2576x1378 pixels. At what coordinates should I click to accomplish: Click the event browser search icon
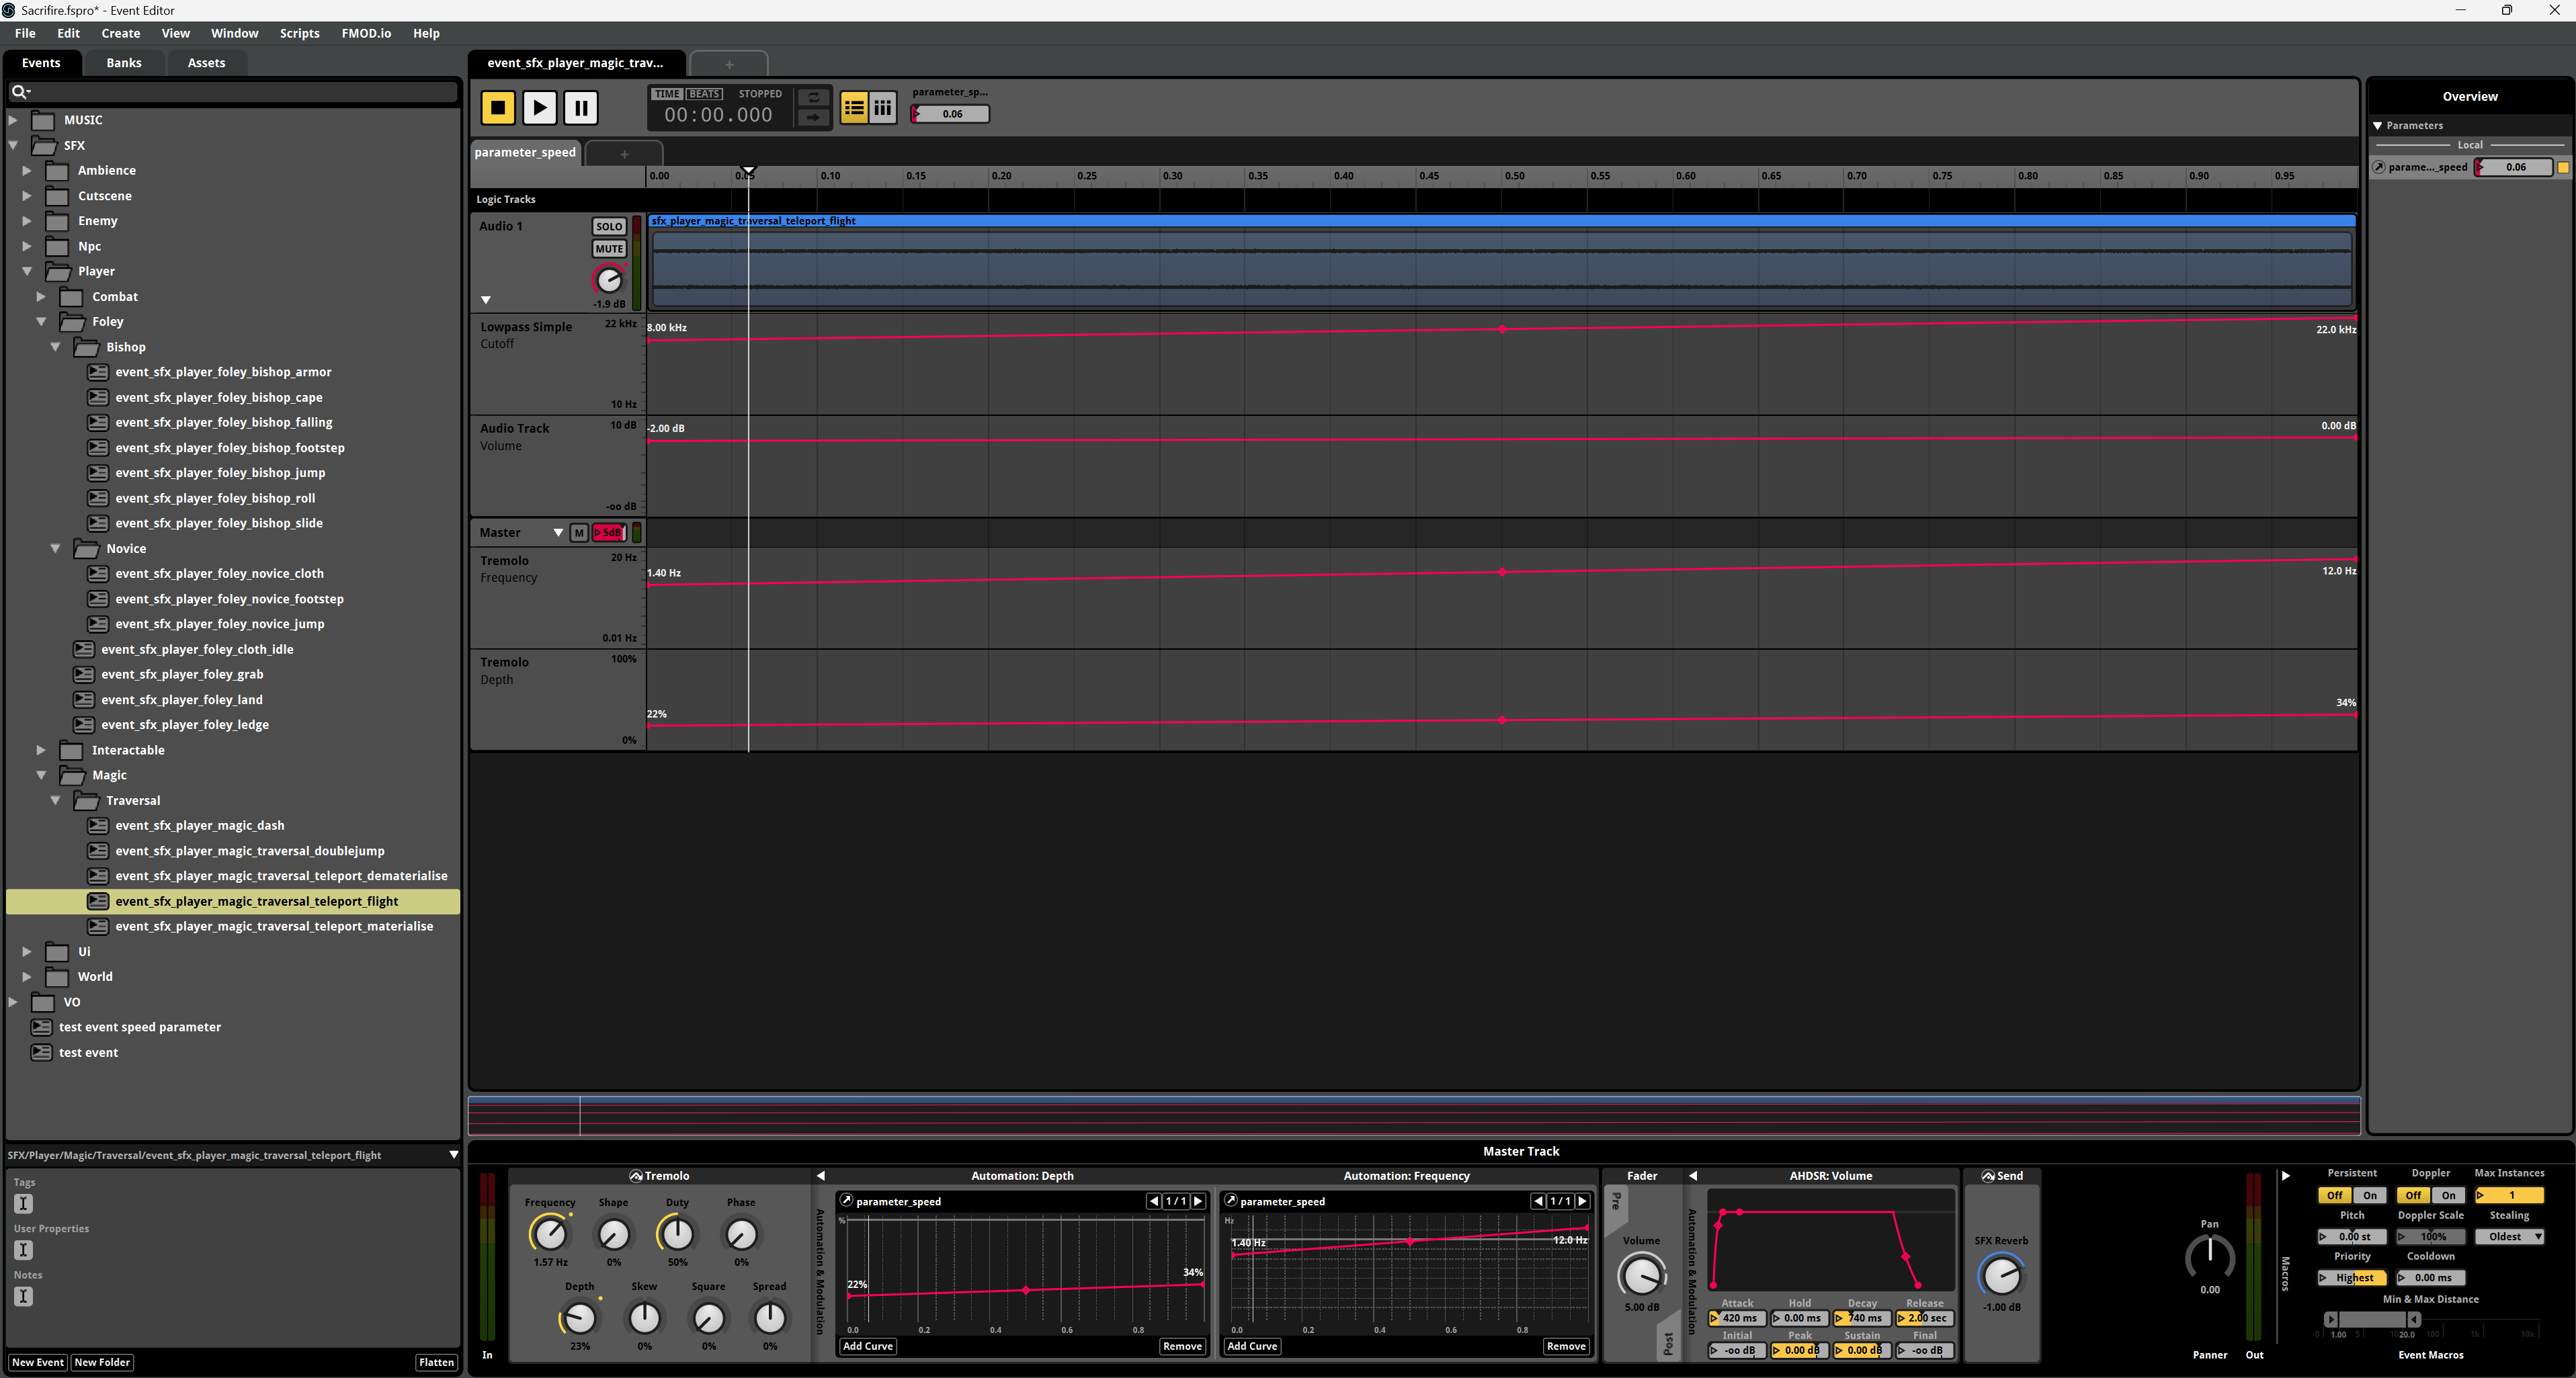point(19,92)
